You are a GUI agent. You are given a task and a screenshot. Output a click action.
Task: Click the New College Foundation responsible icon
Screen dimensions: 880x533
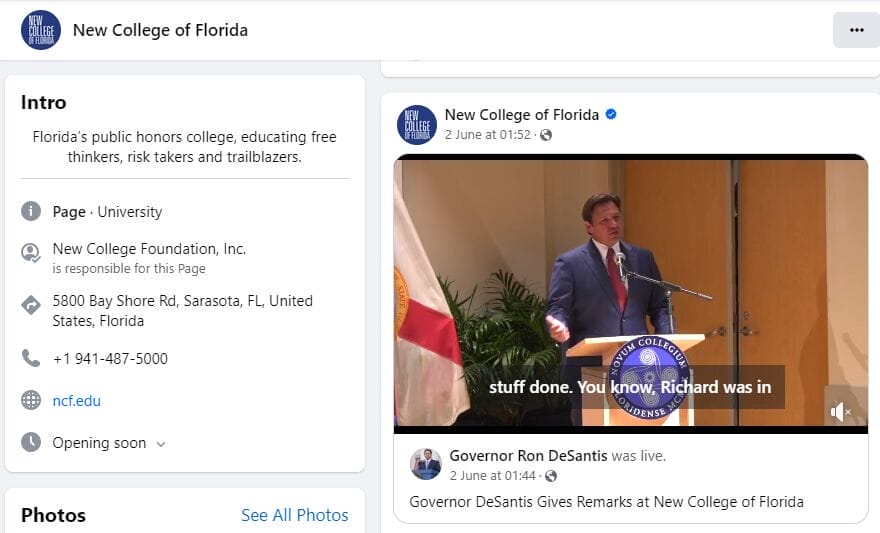coord(31,253)
